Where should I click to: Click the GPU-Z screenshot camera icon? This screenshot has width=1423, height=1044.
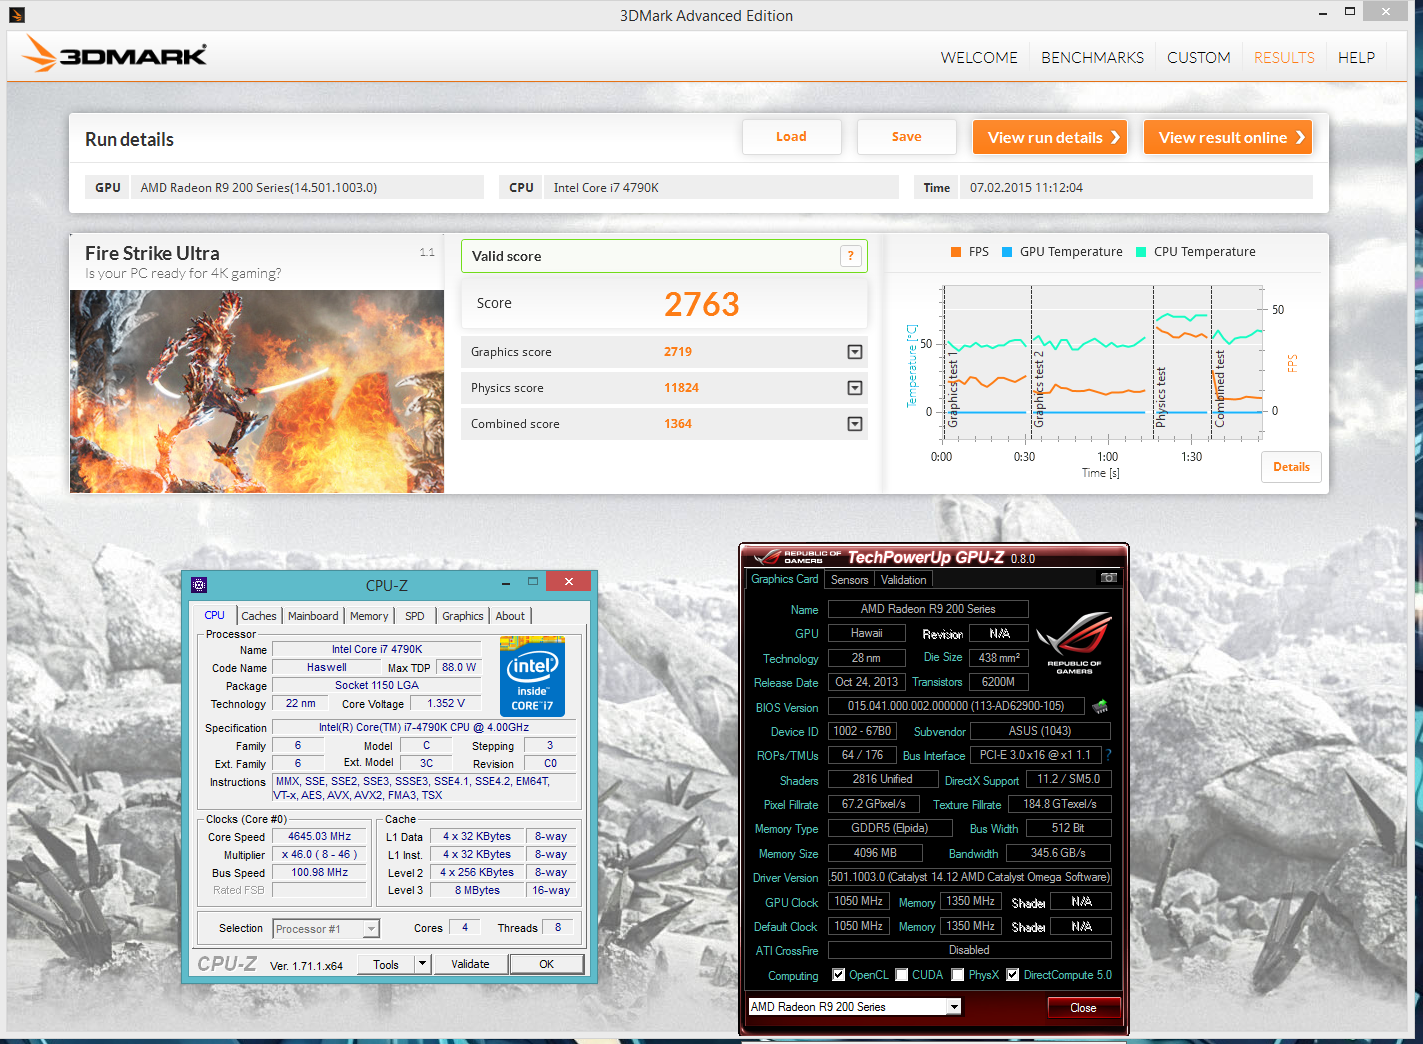point(1108,578)
